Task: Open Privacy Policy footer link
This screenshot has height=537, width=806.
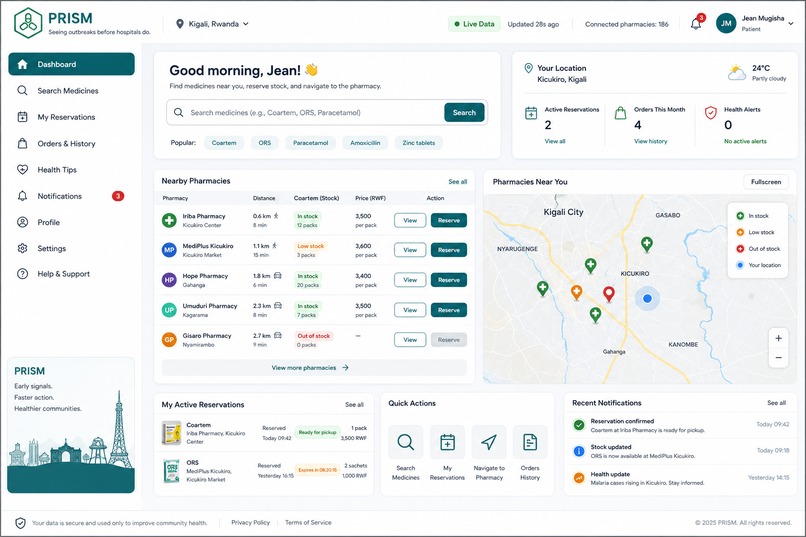Action: tap(250, 523)
